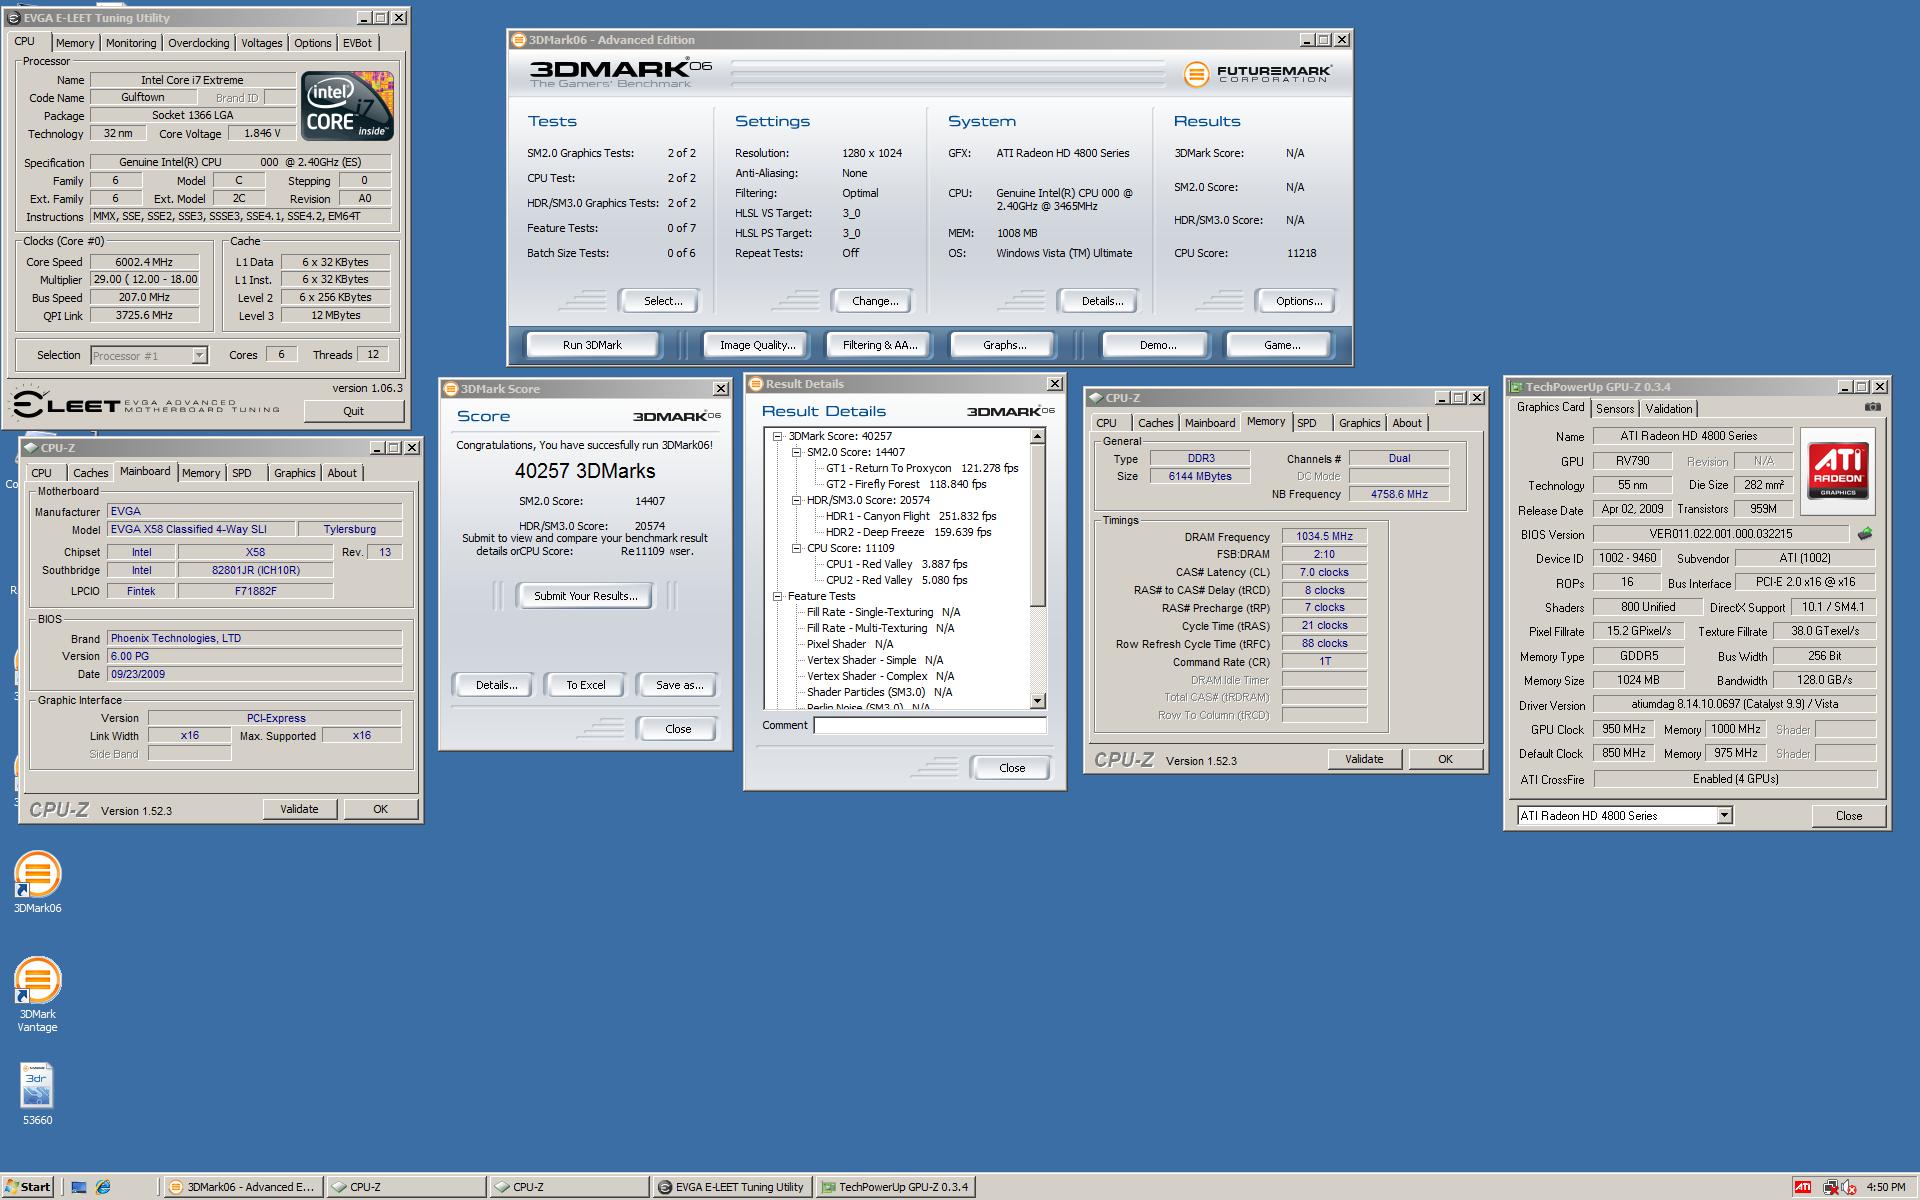Switch to EVGA E-LEET taskbar button
Image resolution: width=1920 pixels, height=1200 pixels.
tap(731, 1187)
